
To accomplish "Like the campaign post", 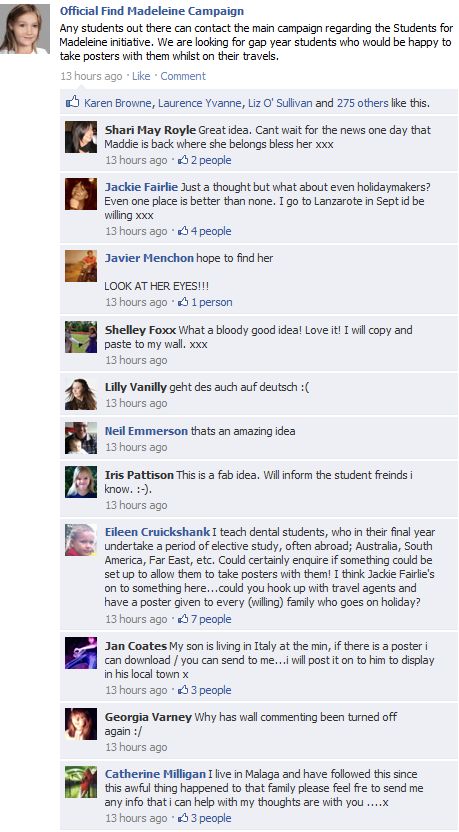I will pos(141,76).
